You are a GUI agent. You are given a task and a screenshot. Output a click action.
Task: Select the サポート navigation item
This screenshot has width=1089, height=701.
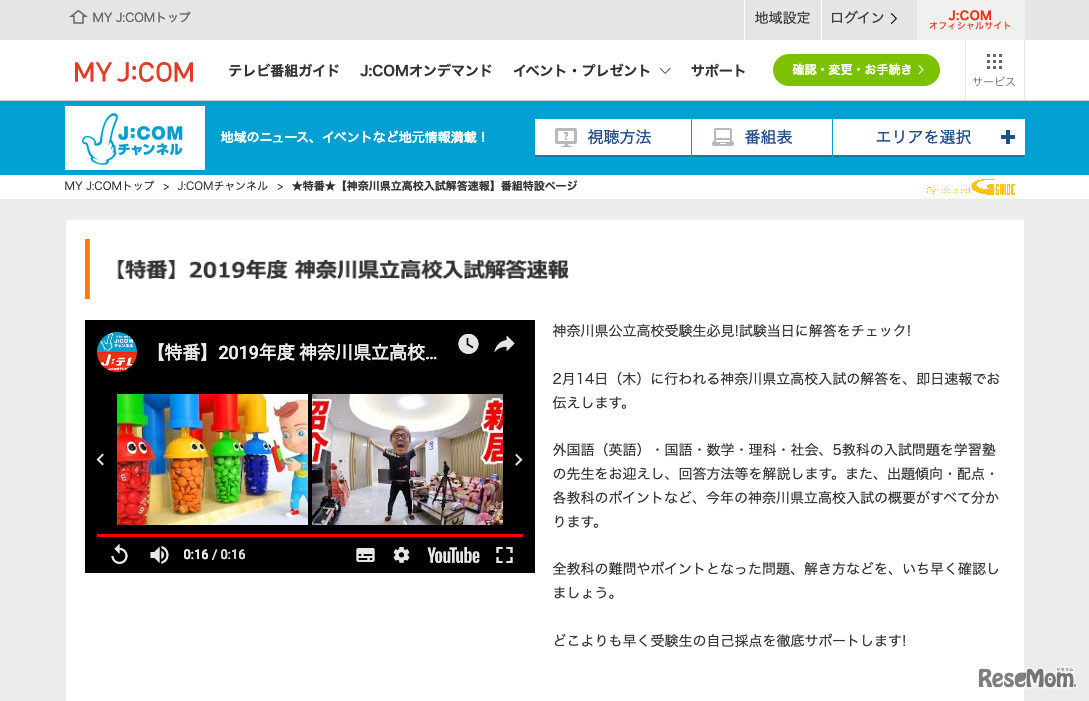coord(717,70)
